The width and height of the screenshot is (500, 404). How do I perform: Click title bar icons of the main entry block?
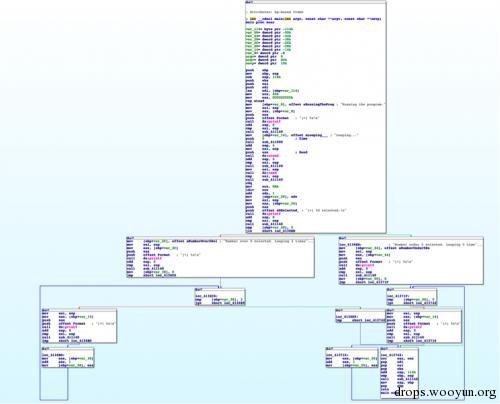[249, 2]
